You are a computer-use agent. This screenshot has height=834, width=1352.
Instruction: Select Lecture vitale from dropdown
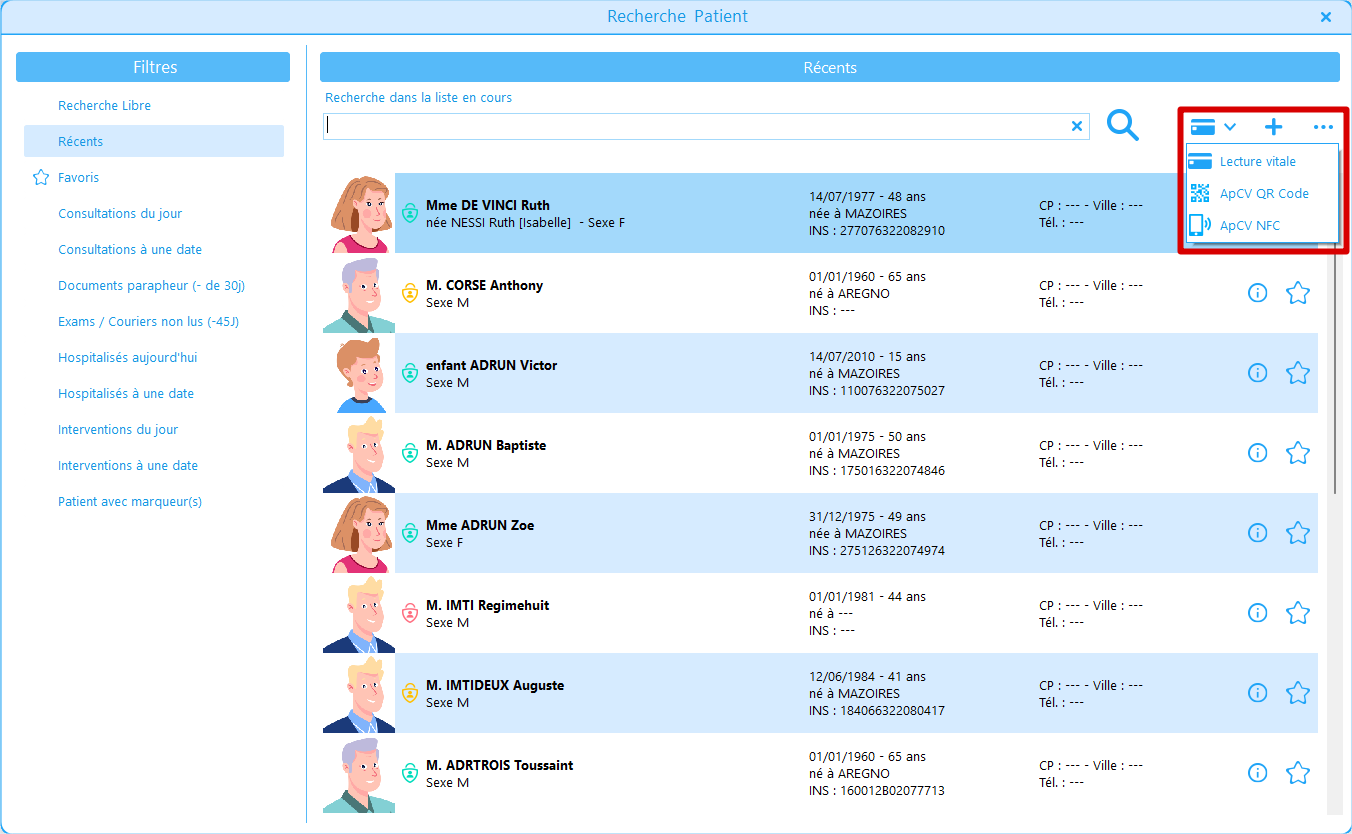(1257, 162)
